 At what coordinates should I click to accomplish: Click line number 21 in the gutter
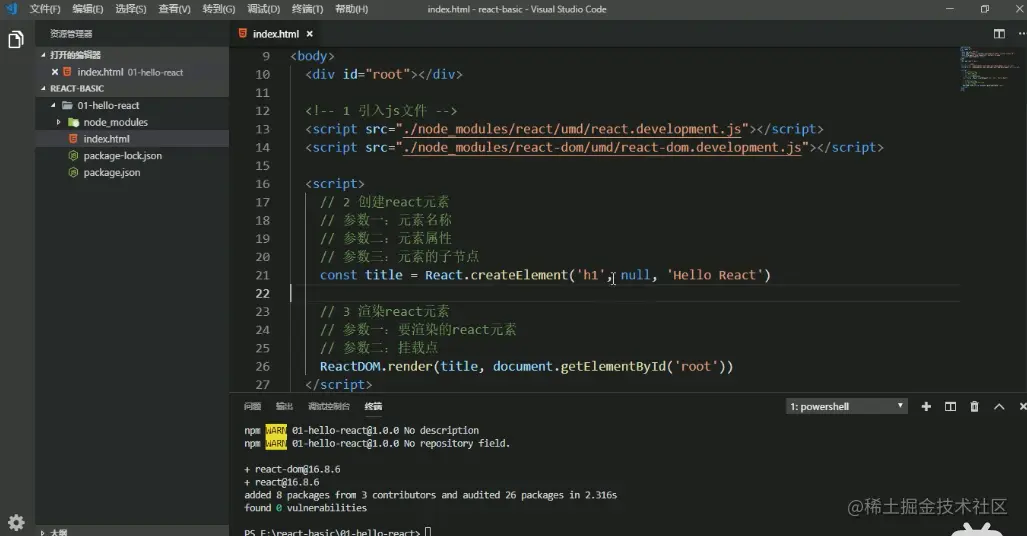pos(262,275)
